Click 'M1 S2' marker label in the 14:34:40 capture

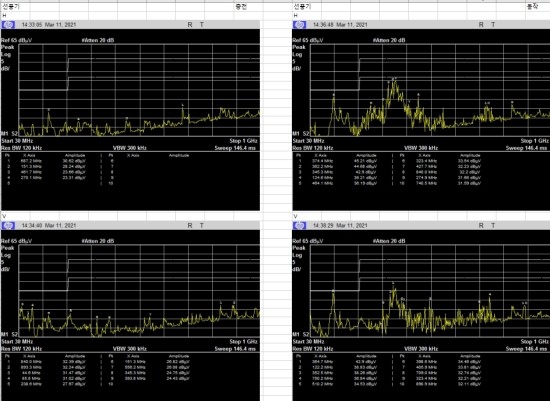click(9, 334)
